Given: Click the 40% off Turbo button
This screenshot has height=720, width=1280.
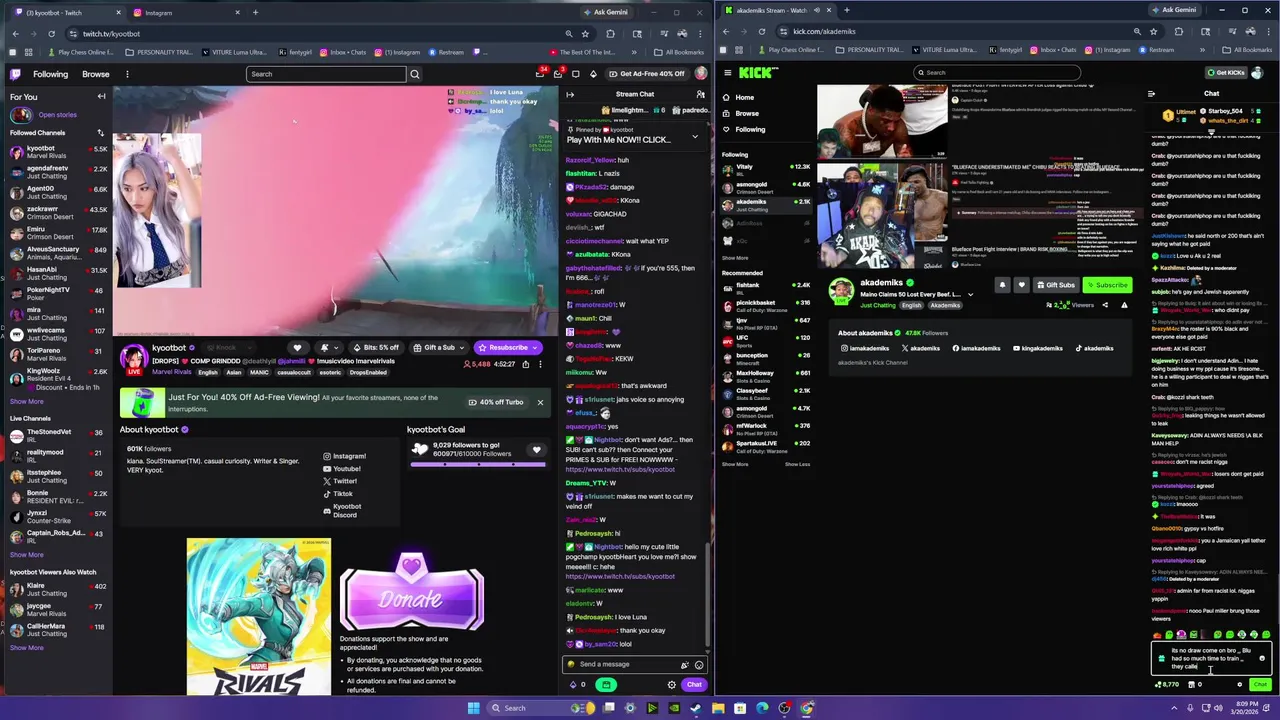Looking at the screenshot, I should [496, 402].
